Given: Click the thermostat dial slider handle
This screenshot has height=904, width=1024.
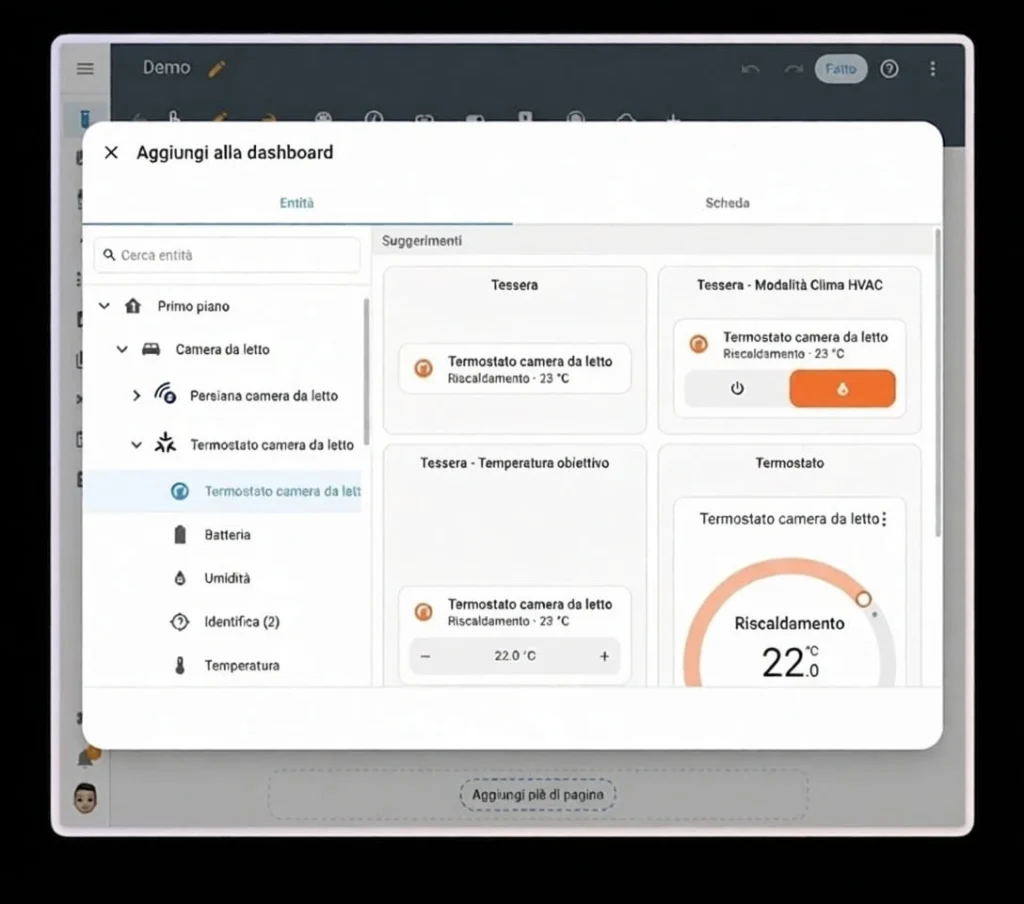Looking at the screenshot, I should pyautogui.click(x=863, y=599).
